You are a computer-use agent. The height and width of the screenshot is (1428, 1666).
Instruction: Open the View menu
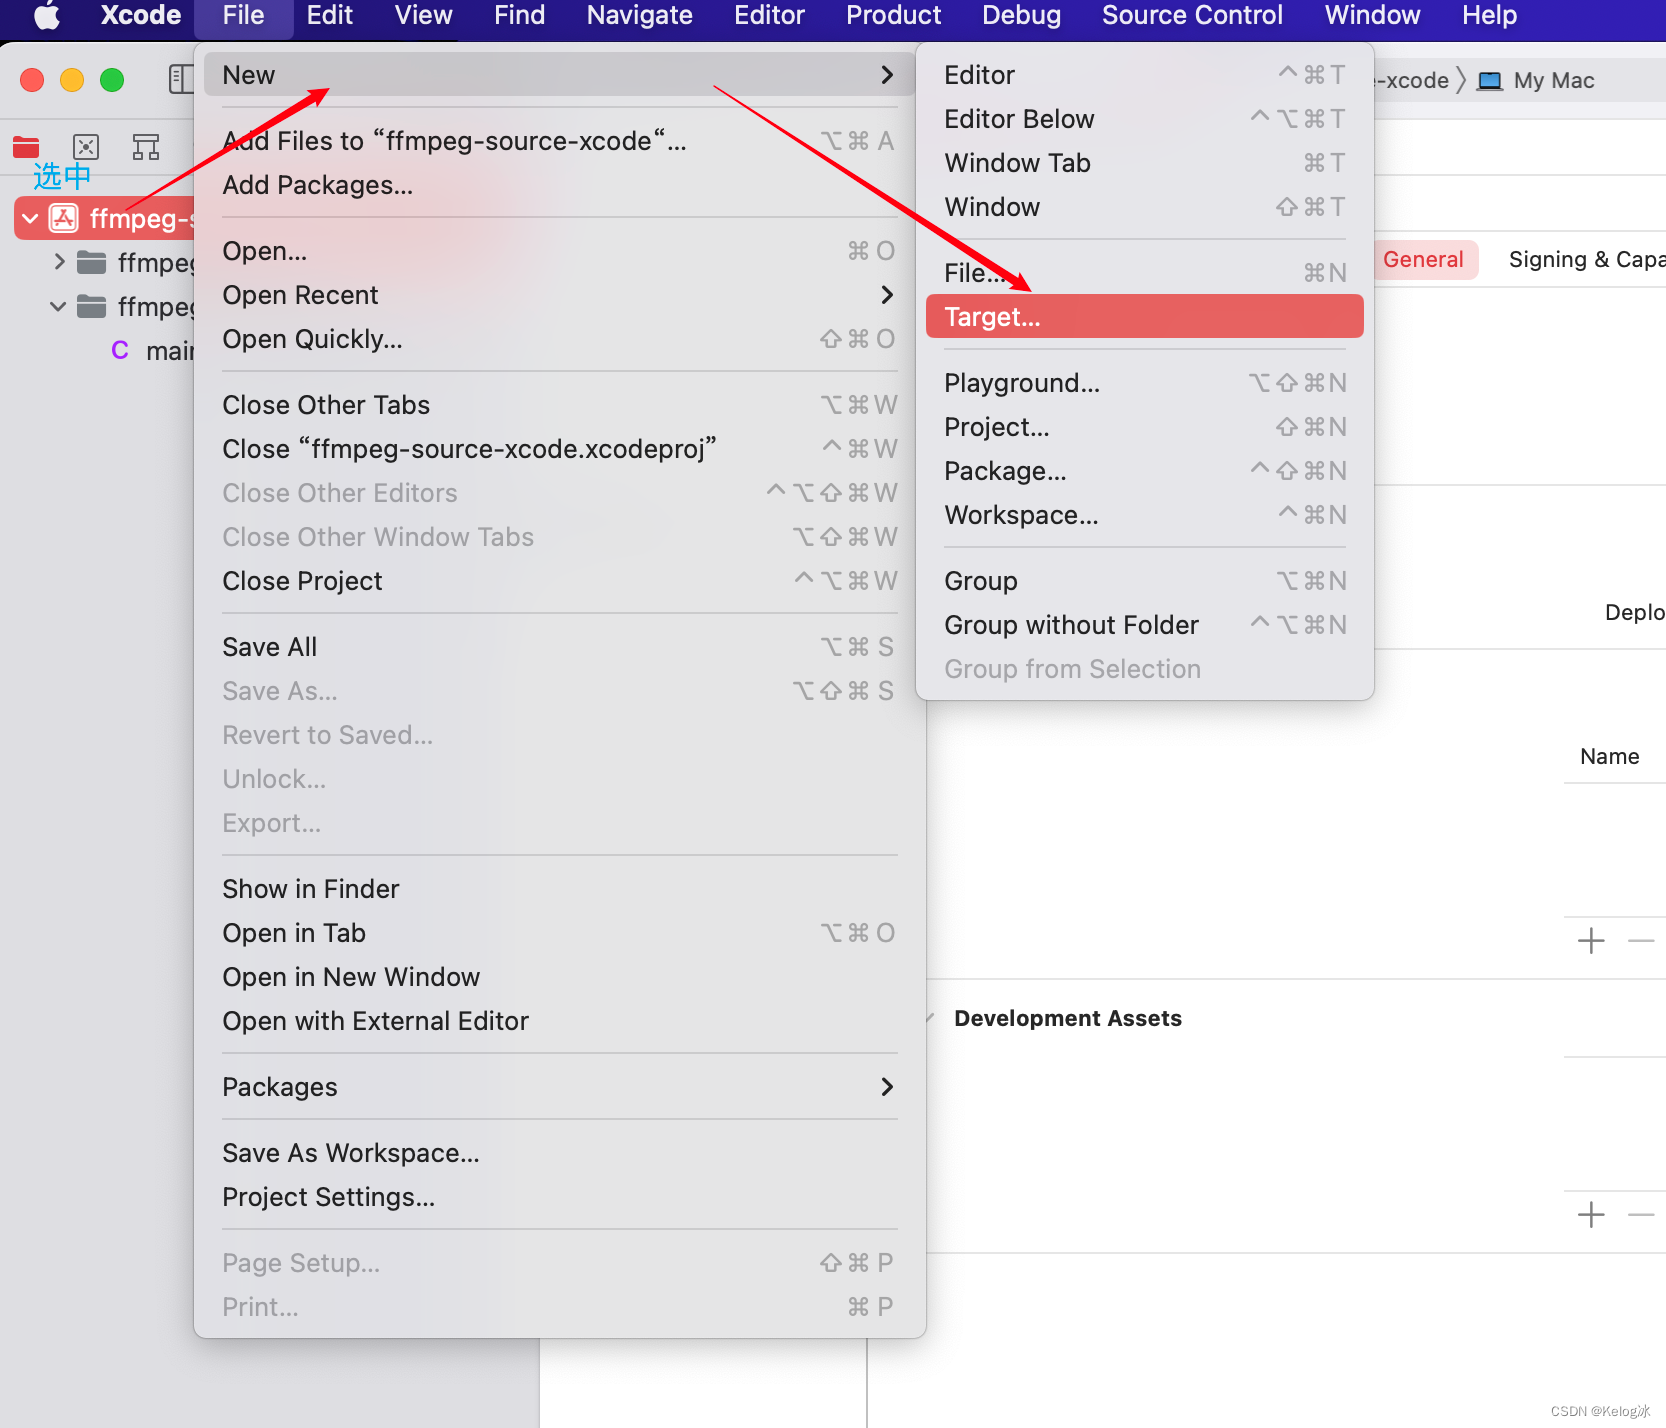point(424,16)
